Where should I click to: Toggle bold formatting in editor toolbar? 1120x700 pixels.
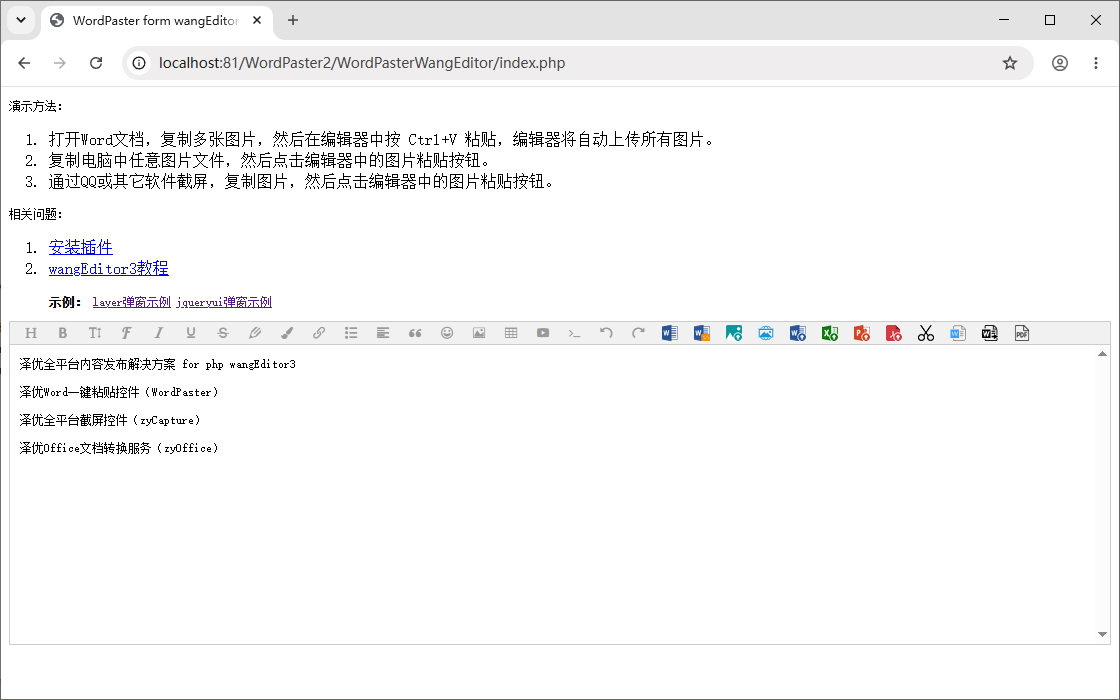pos(63,333)
